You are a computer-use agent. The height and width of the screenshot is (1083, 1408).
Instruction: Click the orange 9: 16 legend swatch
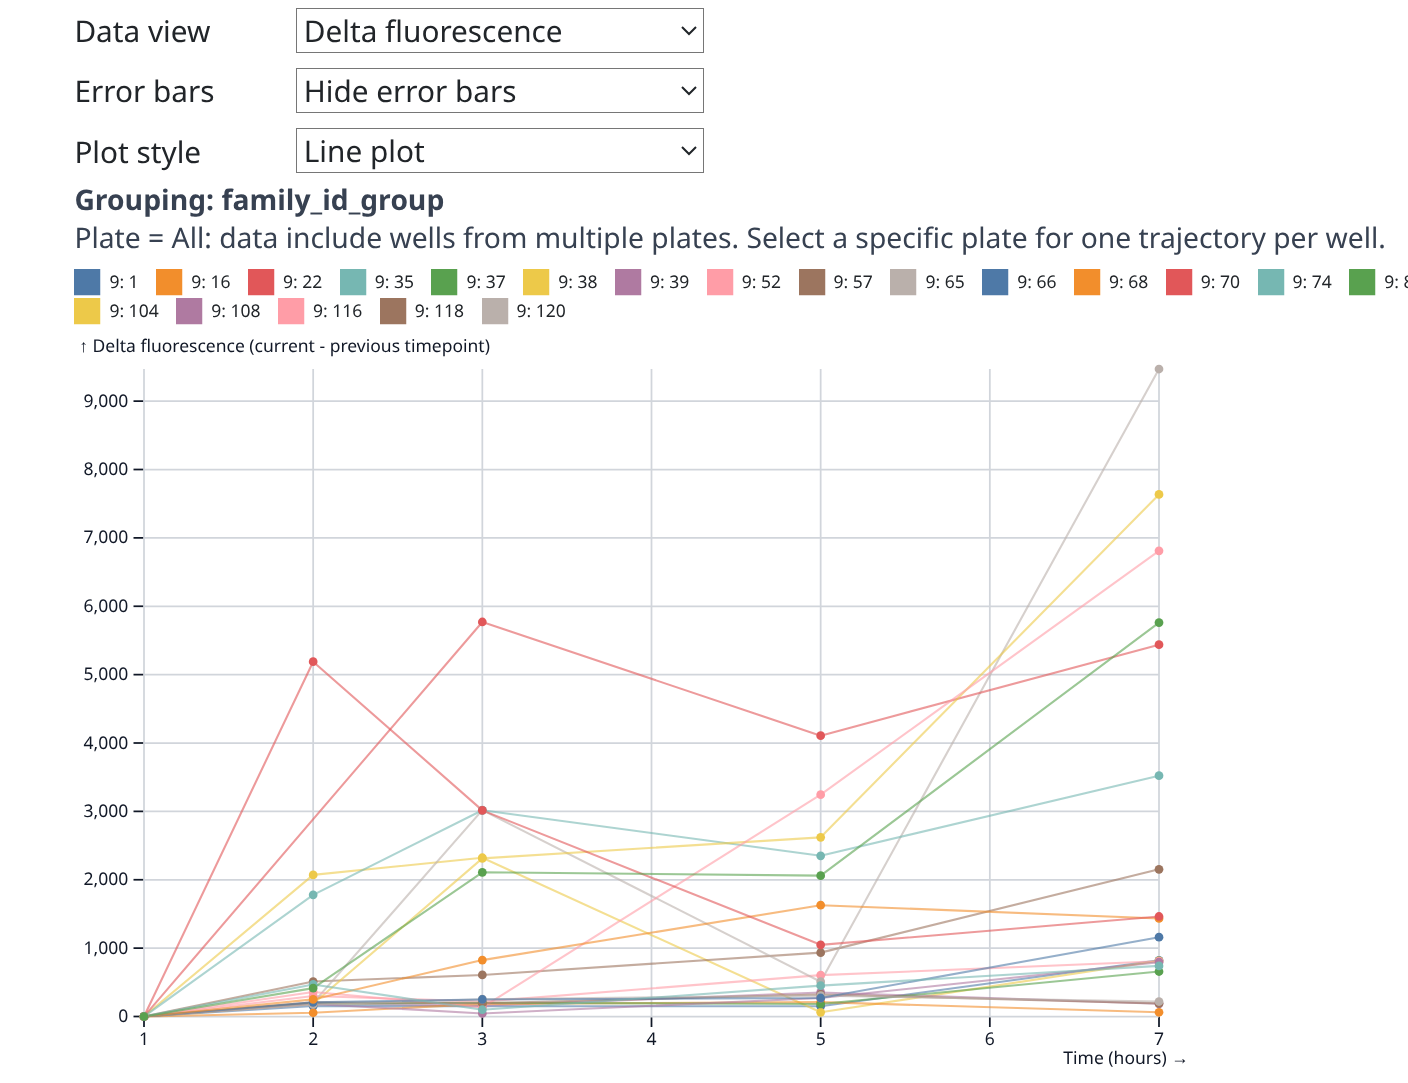pyautogui.click(x=170, y=282)
